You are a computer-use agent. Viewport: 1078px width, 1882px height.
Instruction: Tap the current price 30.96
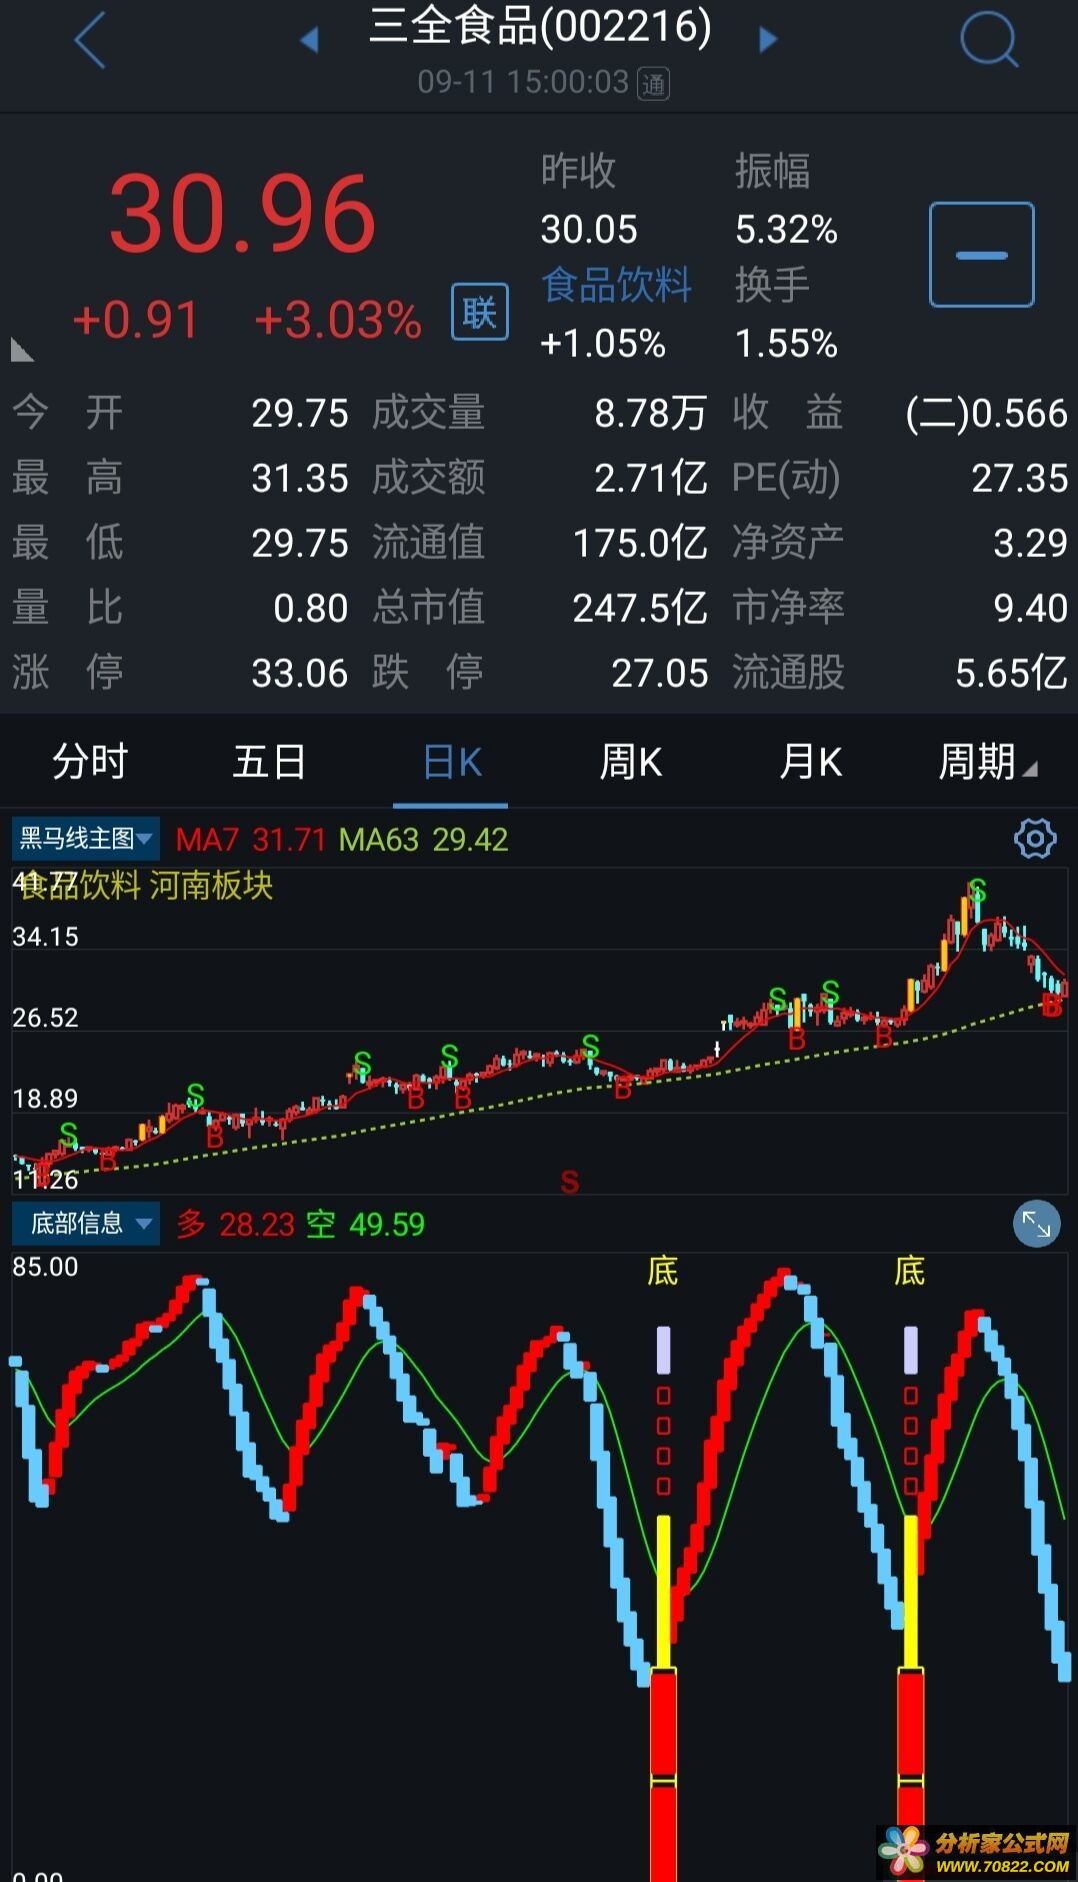coord(243,214)
